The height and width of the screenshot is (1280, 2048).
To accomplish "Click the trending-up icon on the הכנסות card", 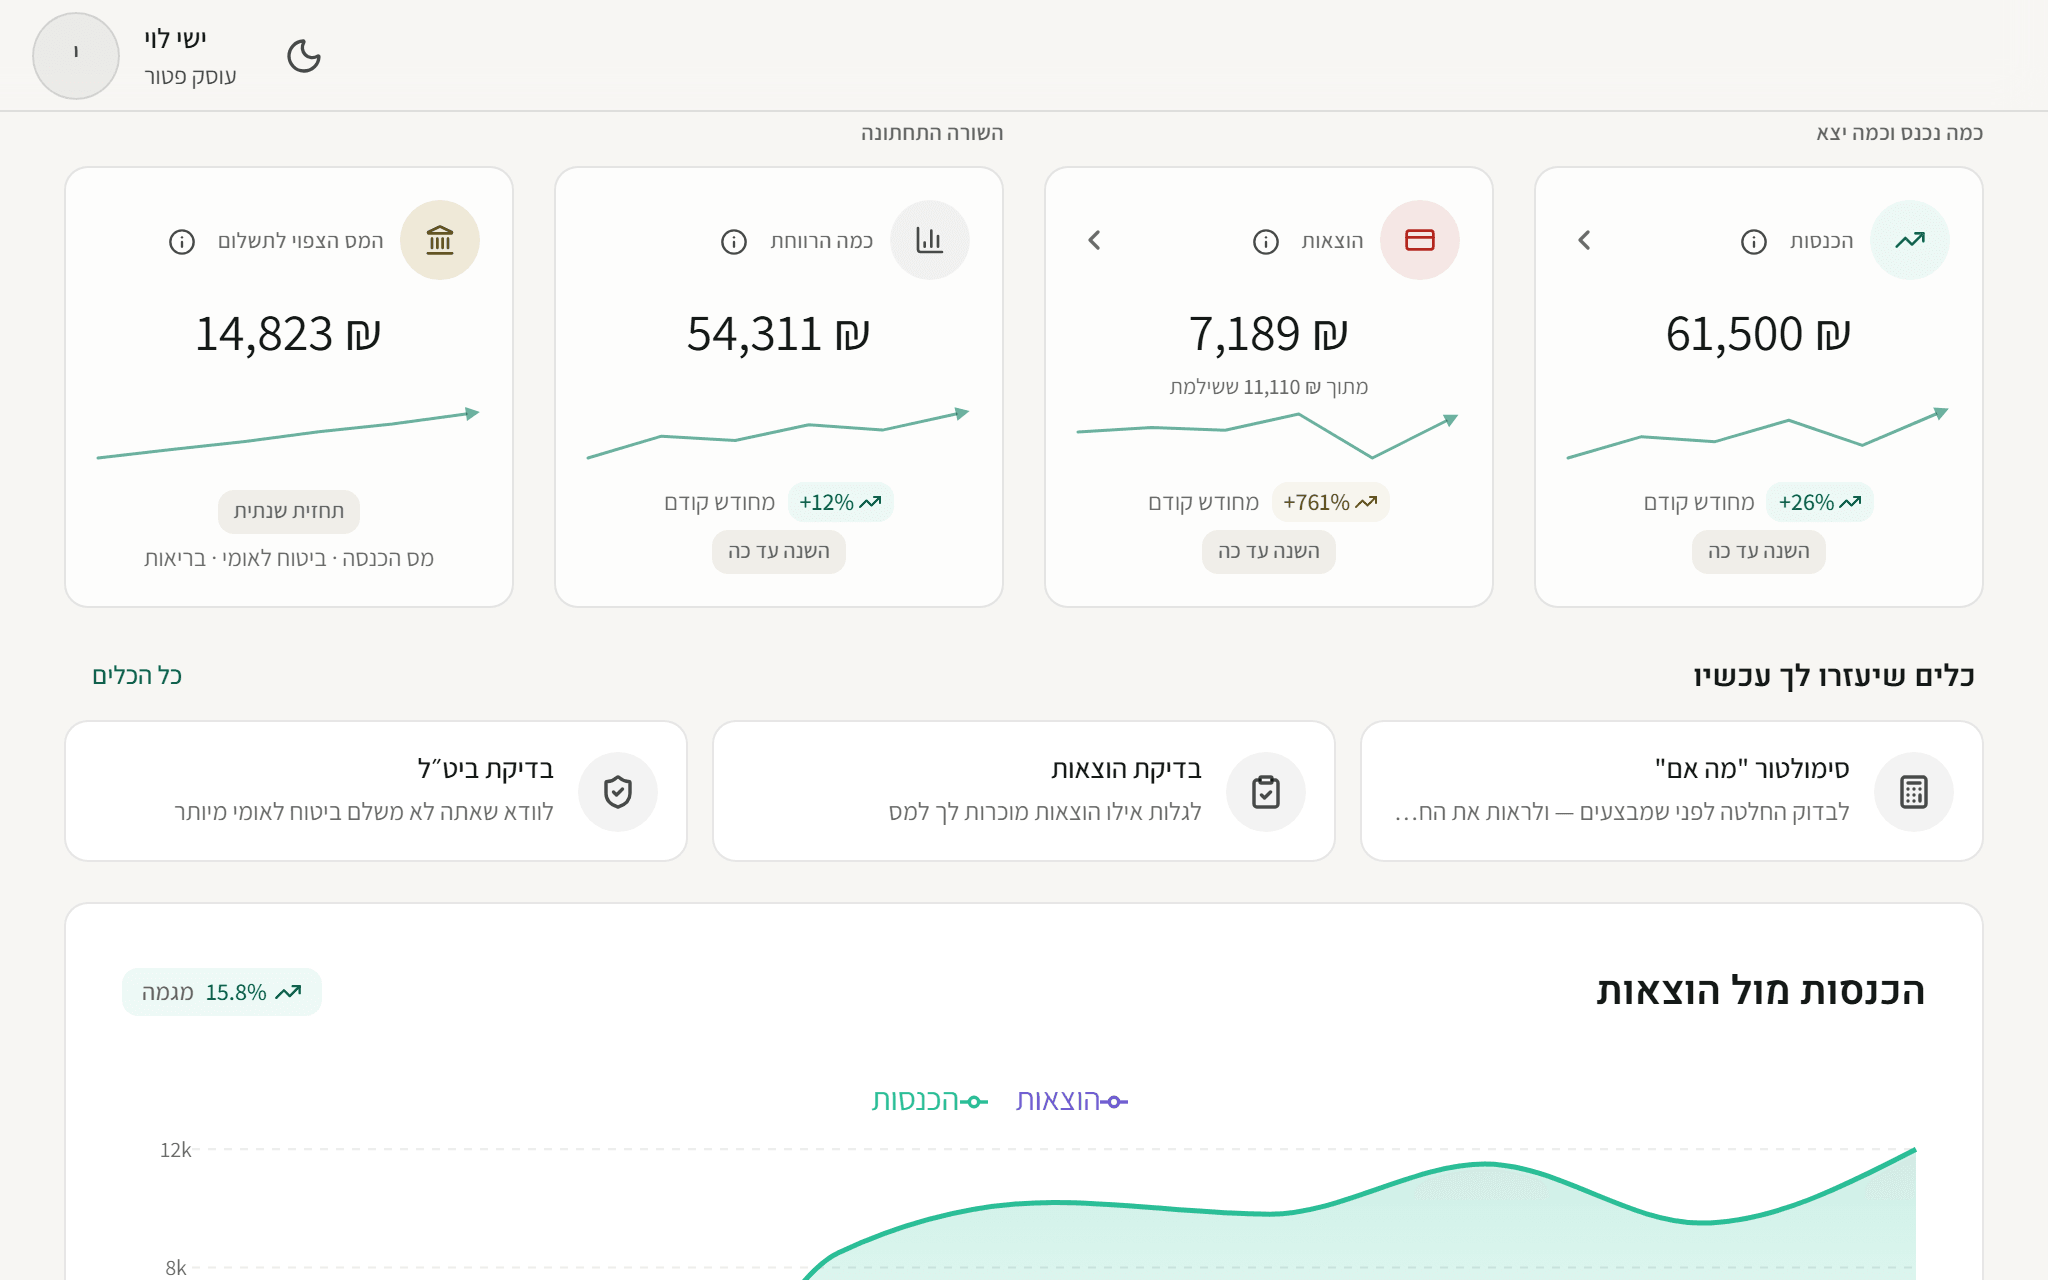I will tap(1910, 240).
